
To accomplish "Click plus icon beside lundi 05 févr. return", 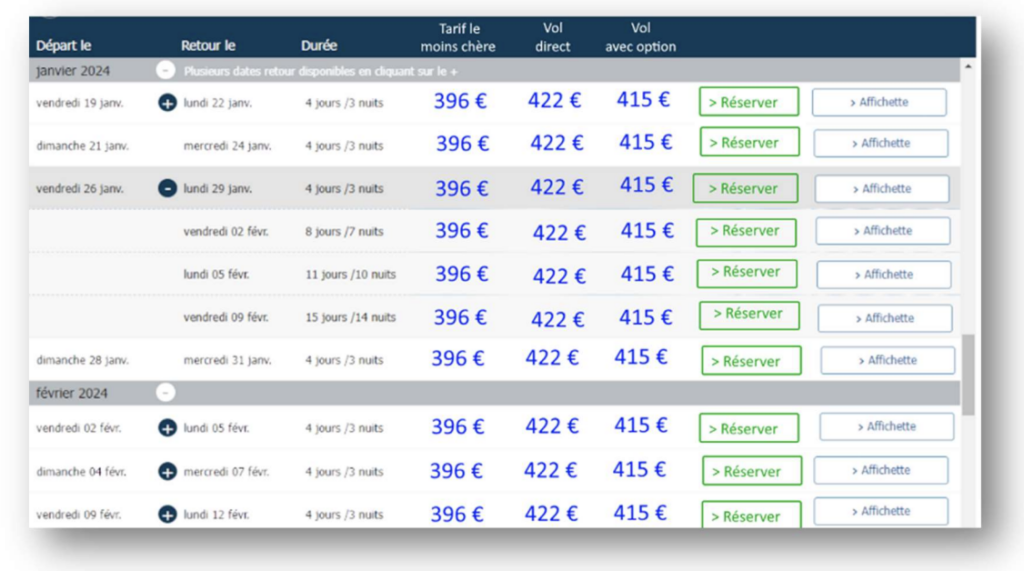I will [x=167, y=428].
